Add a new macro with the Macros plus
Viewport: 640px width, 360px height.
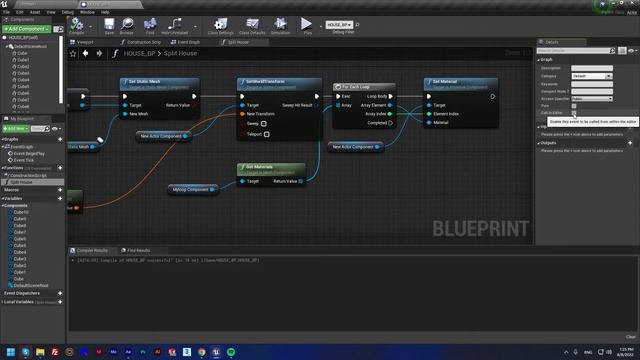[x=60, y=190]
